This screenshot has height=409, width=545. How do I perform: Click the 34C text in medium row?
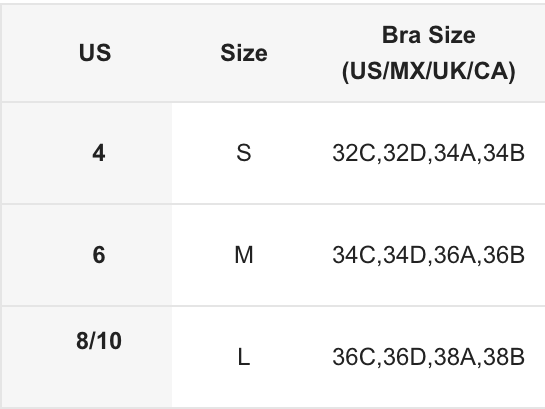(354, 255)
